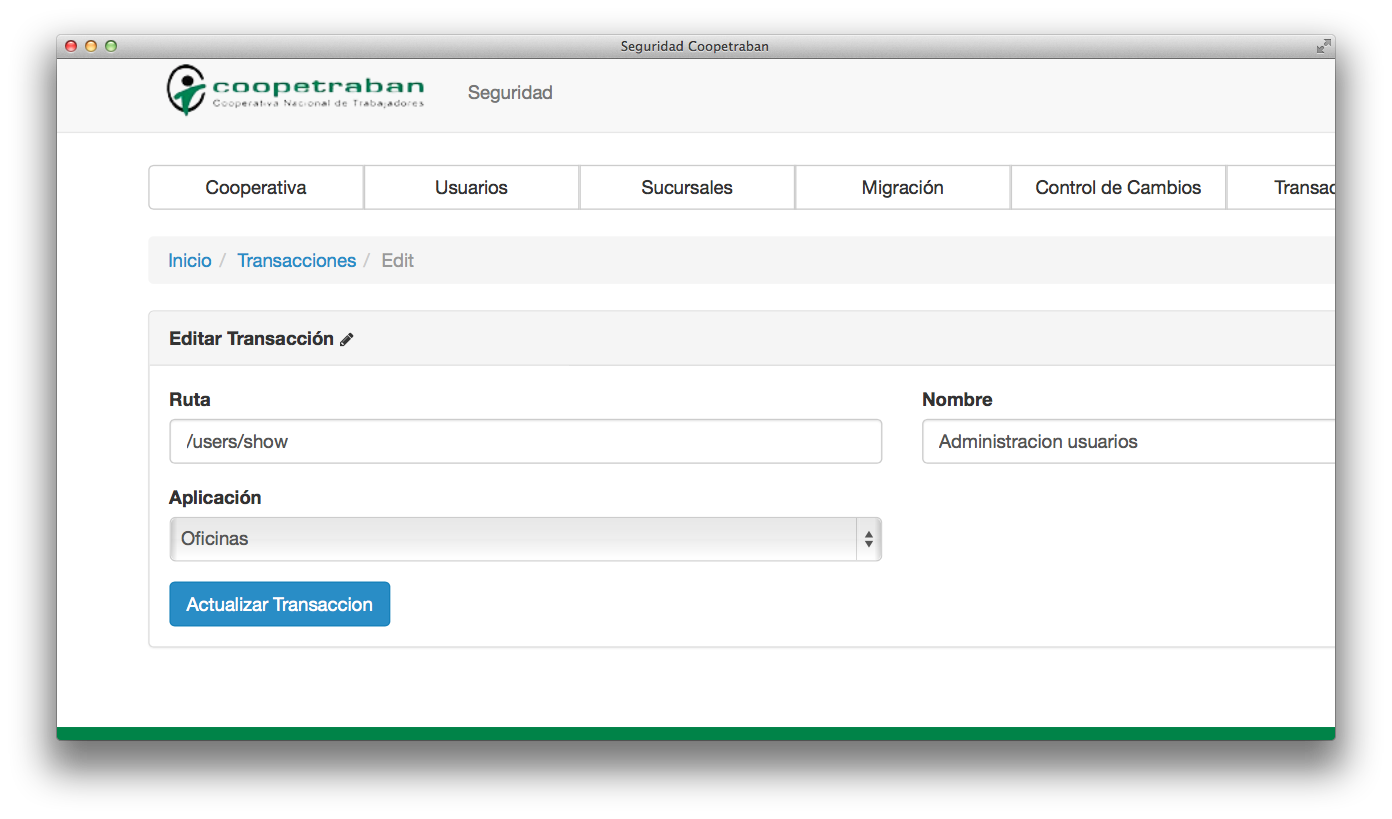Click the Ruta field label
This screenshot has height=819, width=1392.
tap(190, 399)
